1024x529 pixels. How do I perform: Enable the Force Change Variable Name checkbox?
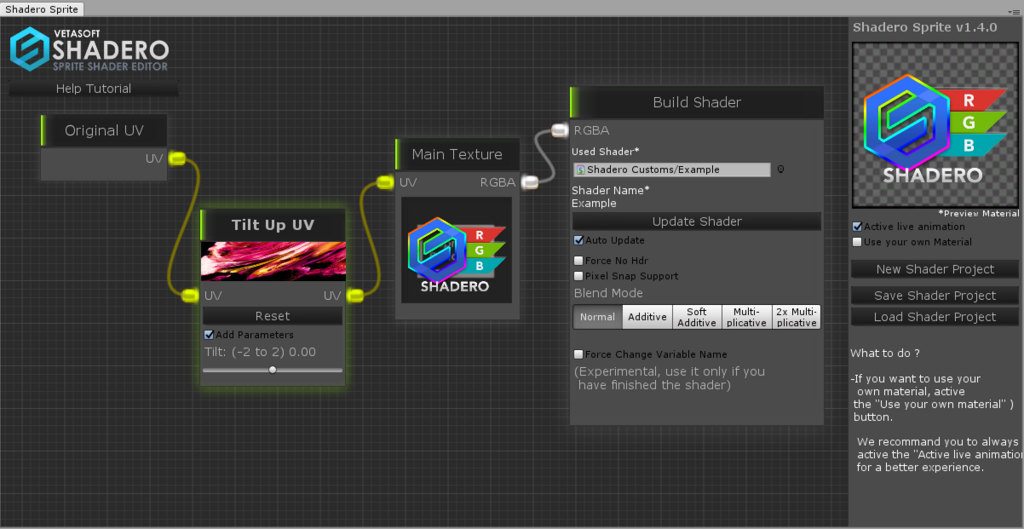579,355
